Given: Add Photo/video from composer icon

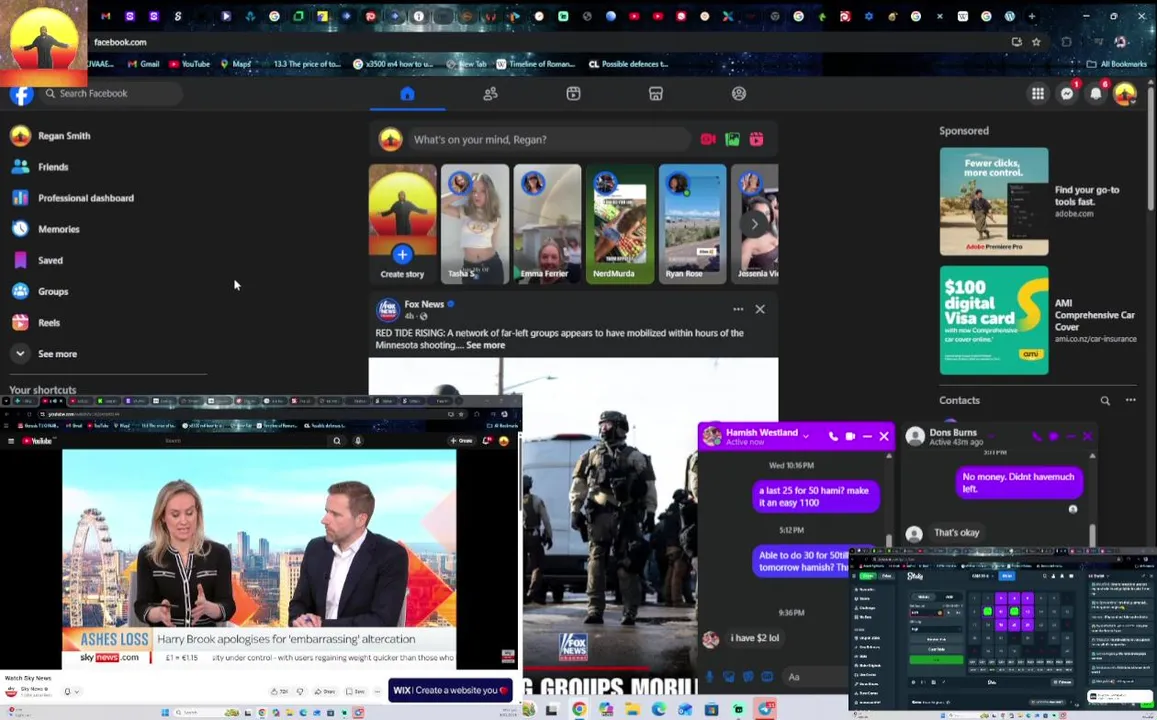Looking at the screenshot, I should tap(732, 139).
